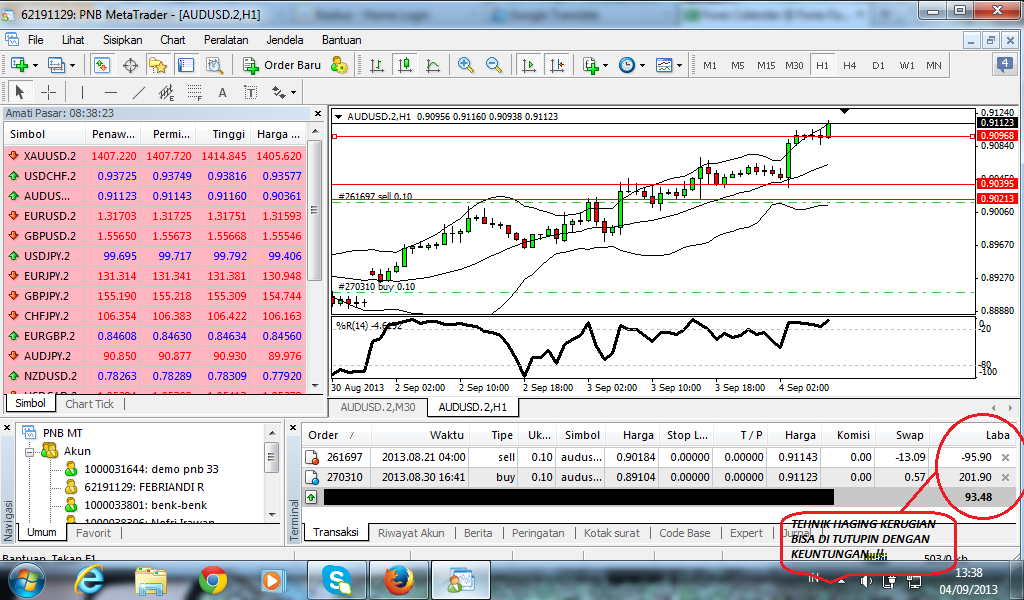Open the Lihat menu

pos(73,40)
